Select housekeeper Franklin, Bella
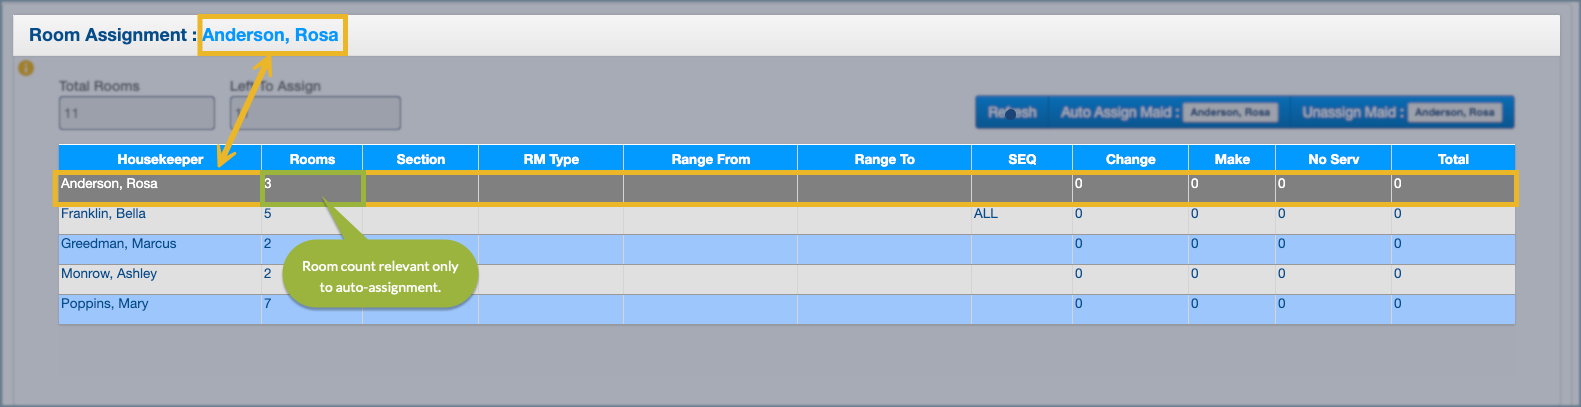The width and height of the screenshot is (1581, 407). coord(103,214)
